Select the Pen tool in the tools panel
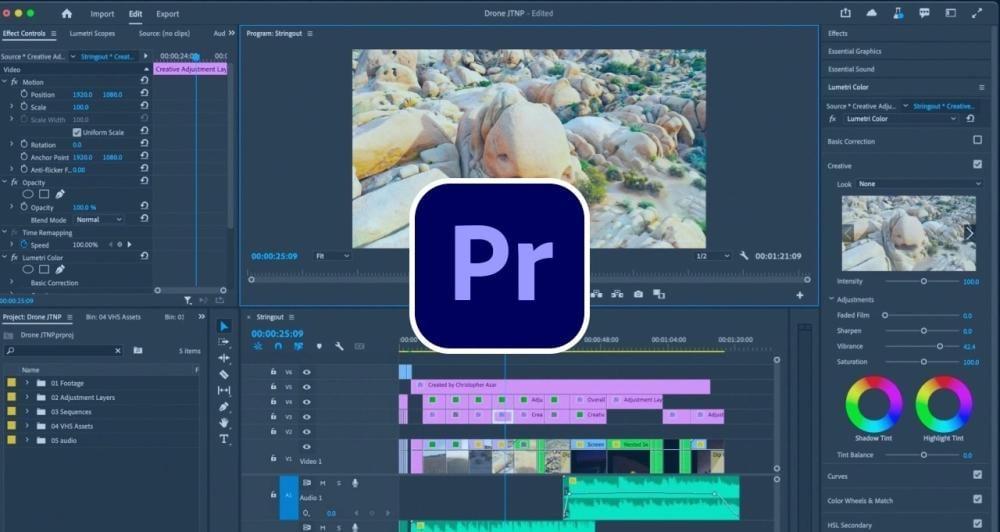The image size is (1000, 532). click(224, 407)
